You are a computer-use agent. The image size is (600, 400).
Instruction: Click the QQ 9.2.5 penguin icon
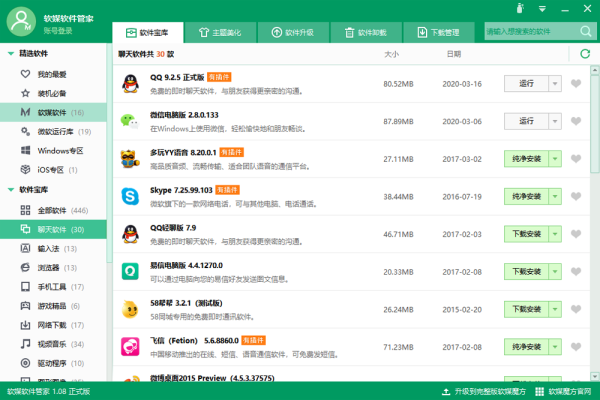(130, 83)
